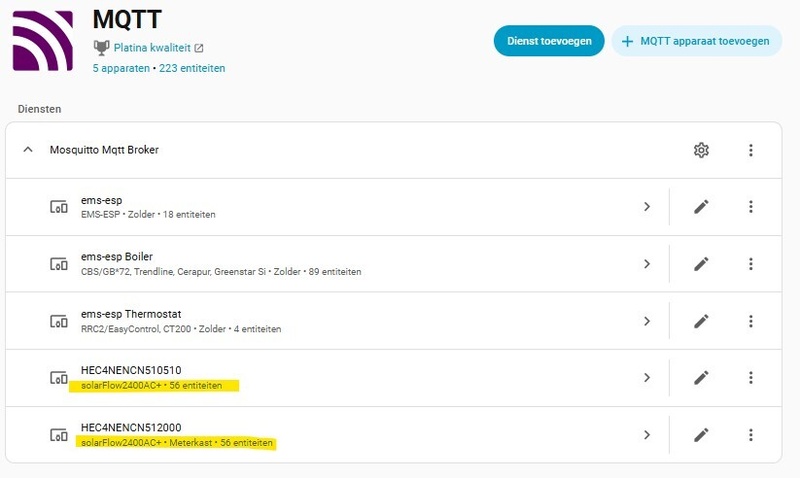
Task: Open three-dot menu for ems-esp Thermostat
Action: 751,321
